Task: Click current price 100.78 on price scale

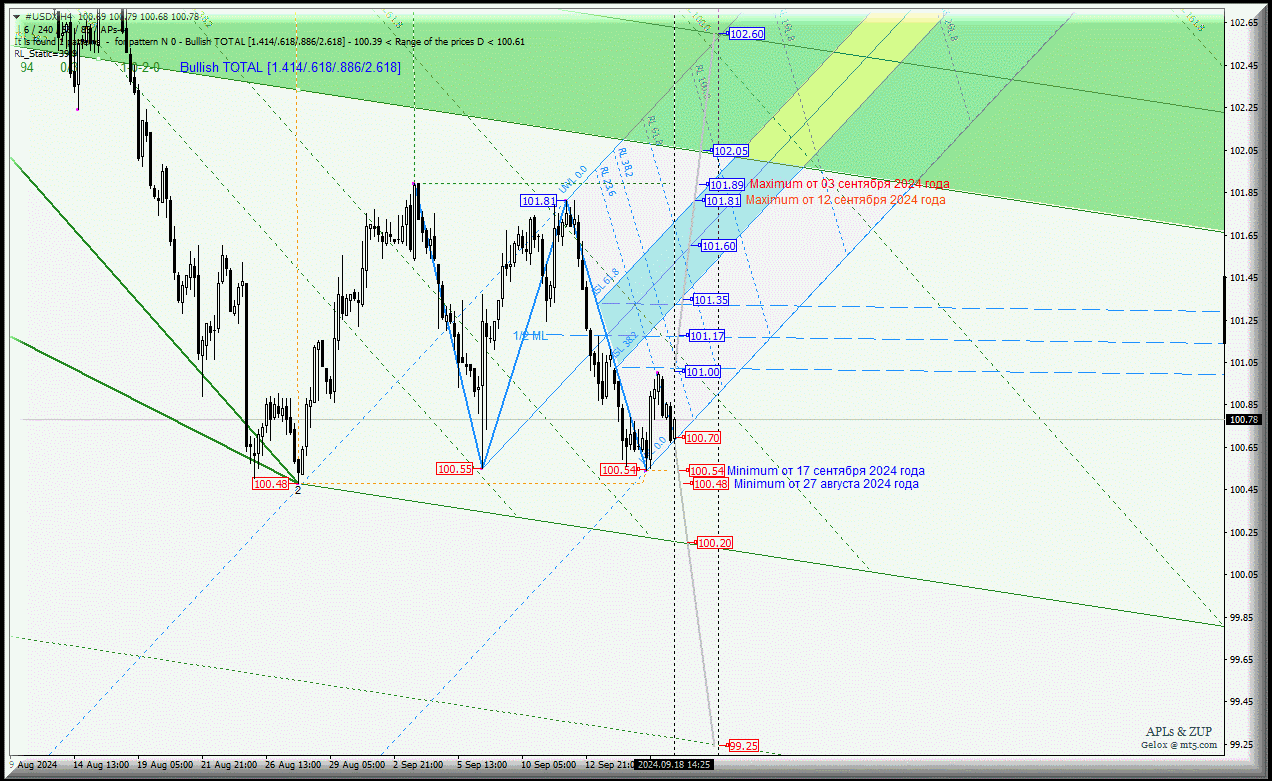Action: (1245, 420)
